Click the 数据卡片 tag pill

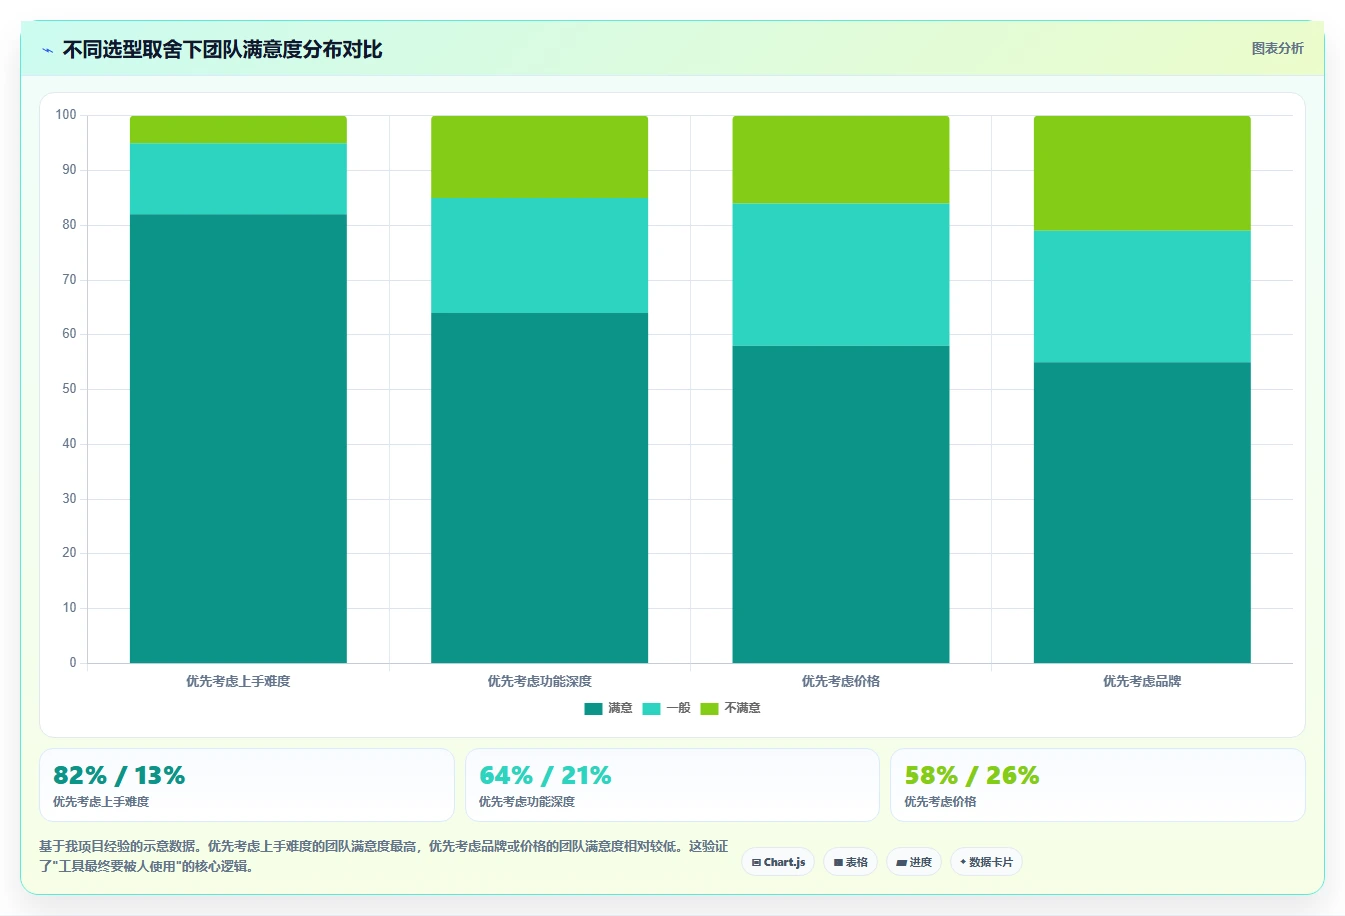point(986,862)
